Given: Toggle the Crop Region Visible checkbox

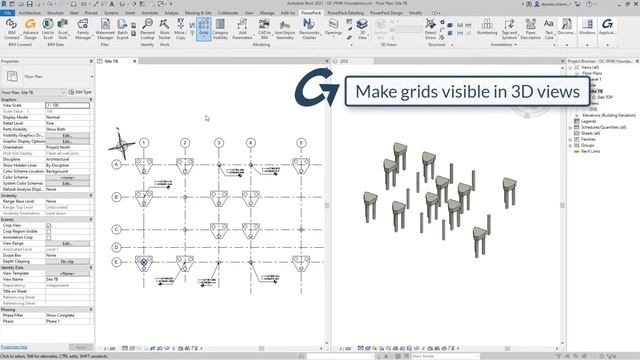Looking at the screenshot, I should pos(49,231).
